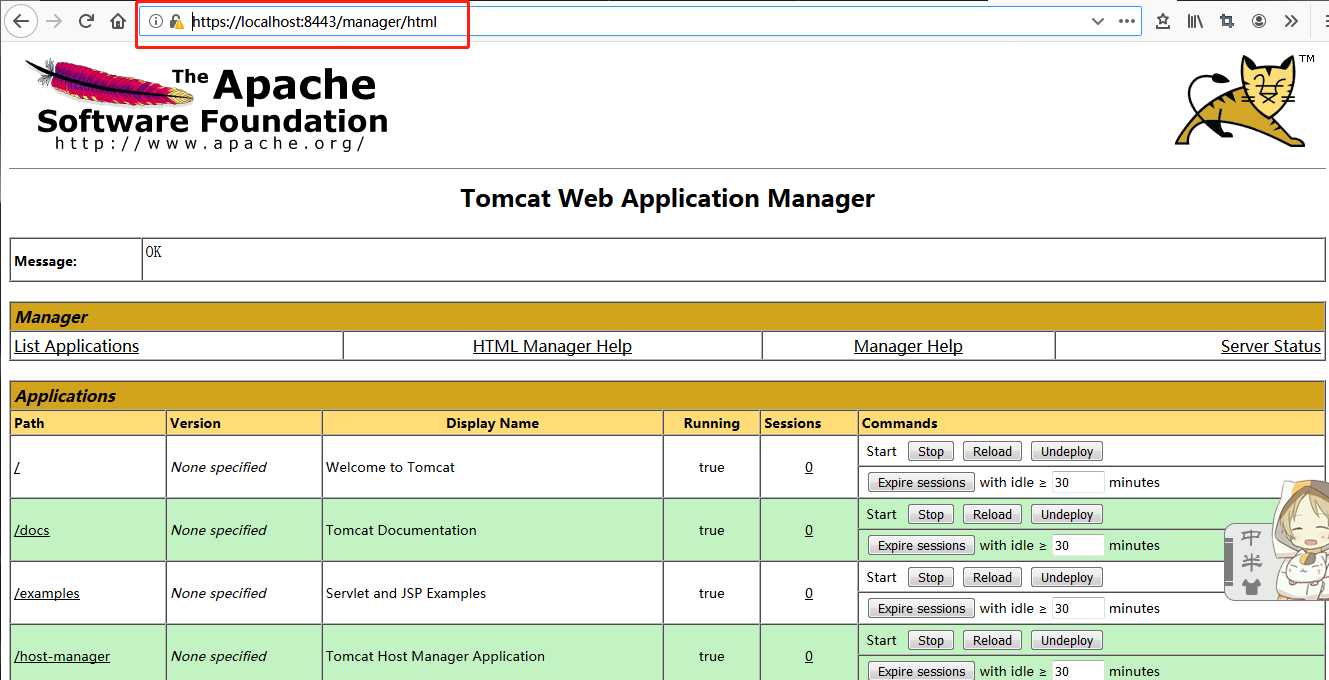
Task: Open the /examples application link
Action: point(46,593)
